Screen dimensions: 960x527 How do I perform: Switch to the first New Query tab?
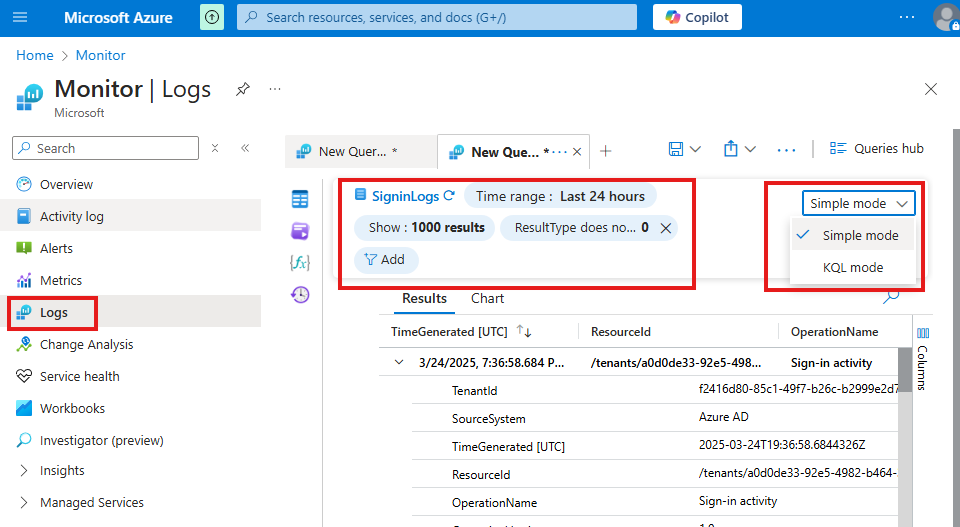click(x=360, y=152)
